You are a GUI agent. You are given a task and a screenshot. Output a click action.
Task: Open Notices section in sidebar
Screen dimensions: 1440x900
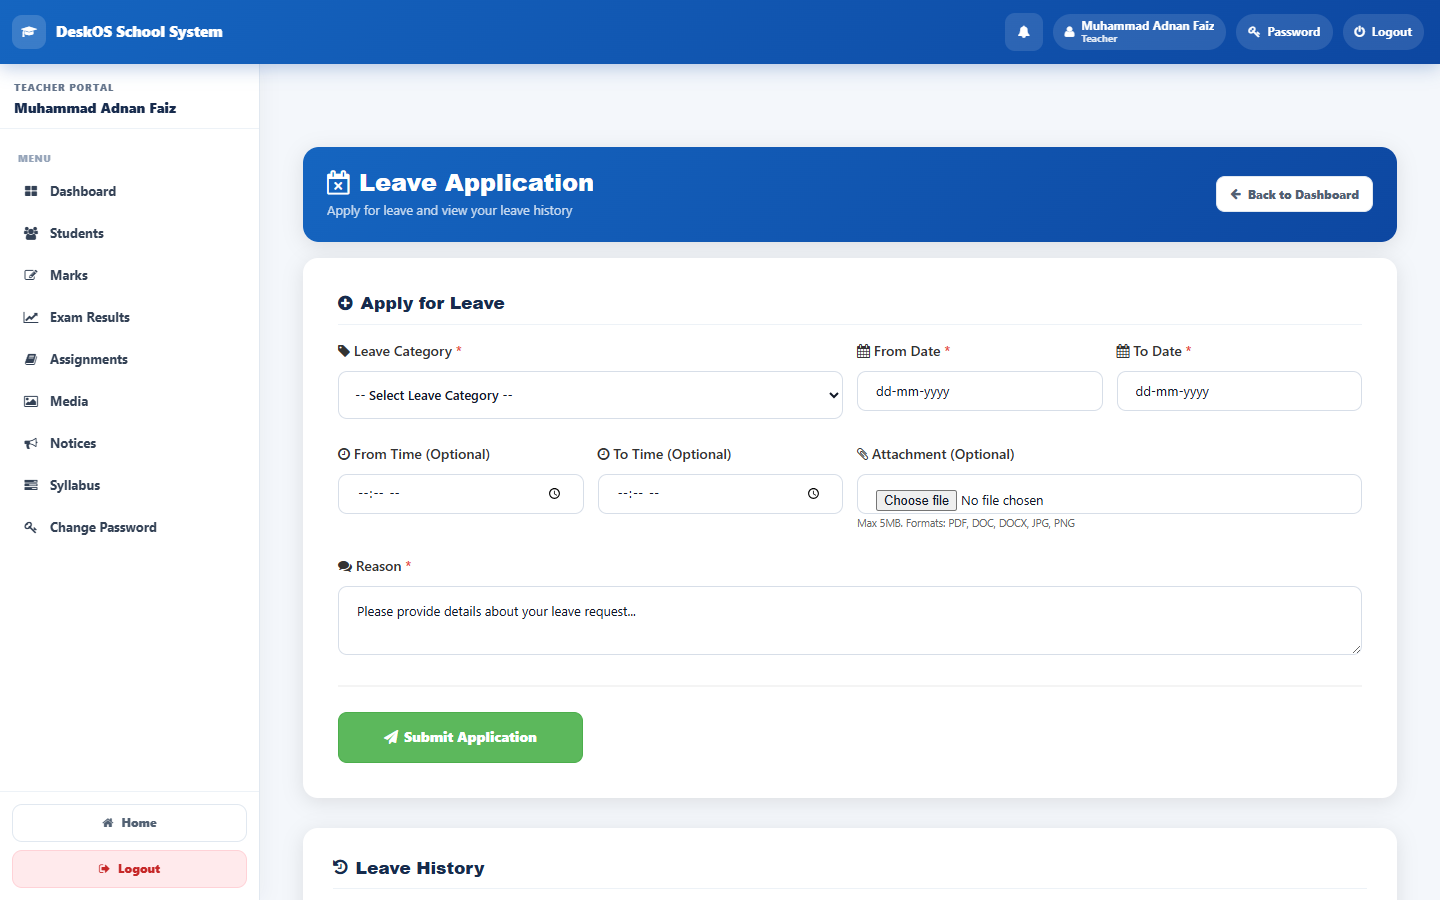[x=129, y=443]
